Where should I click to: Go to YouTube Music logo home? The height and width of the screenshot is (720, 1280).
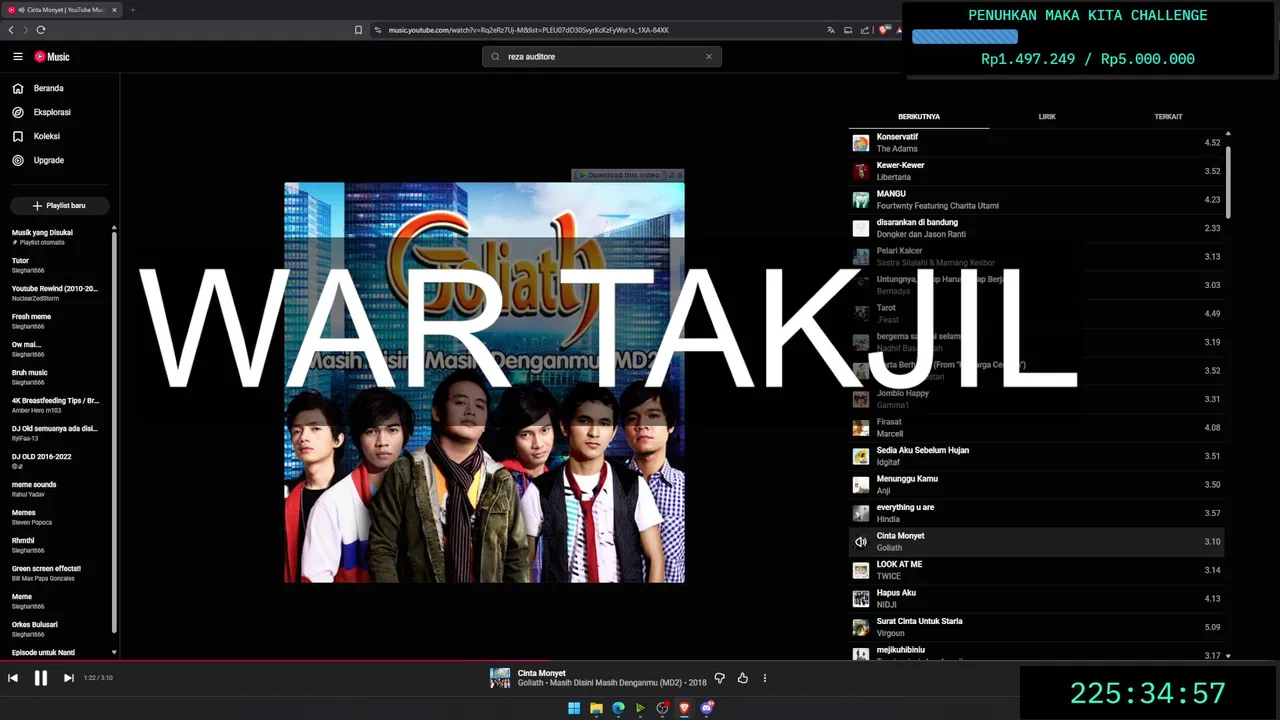(x=52, y=57)
